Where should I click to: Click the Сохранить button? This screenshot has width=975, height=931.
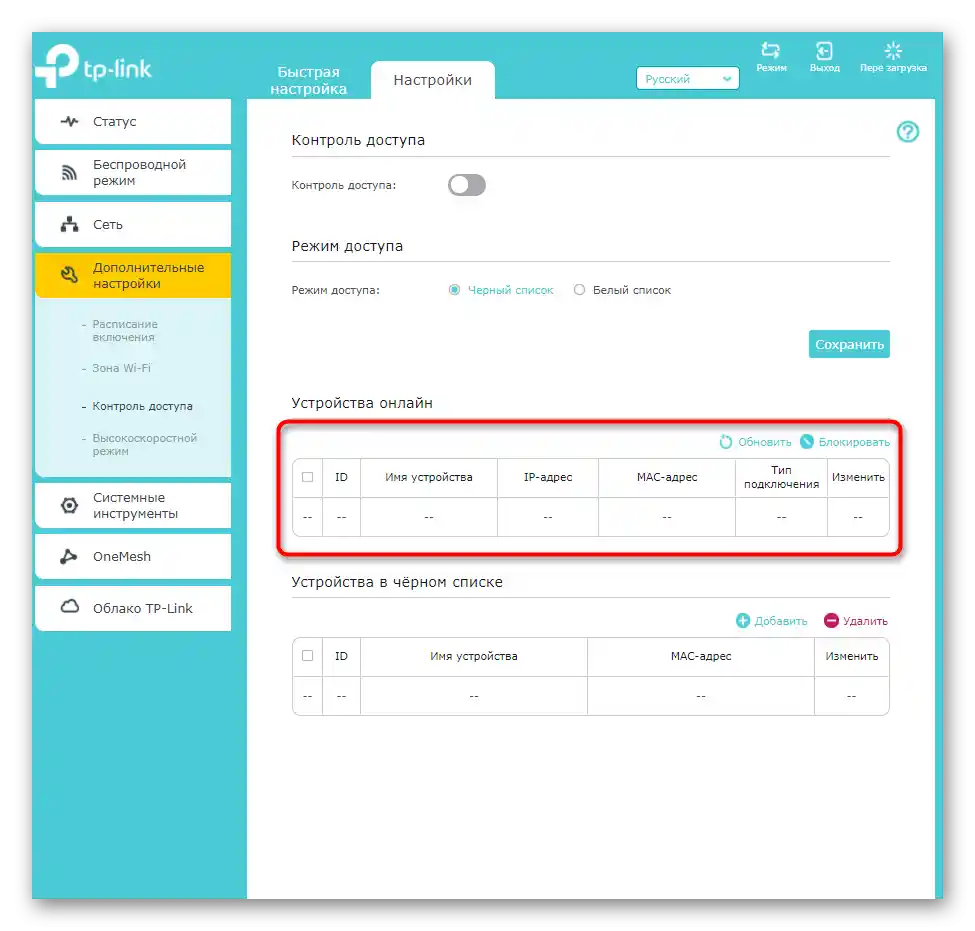pos(849,344)
